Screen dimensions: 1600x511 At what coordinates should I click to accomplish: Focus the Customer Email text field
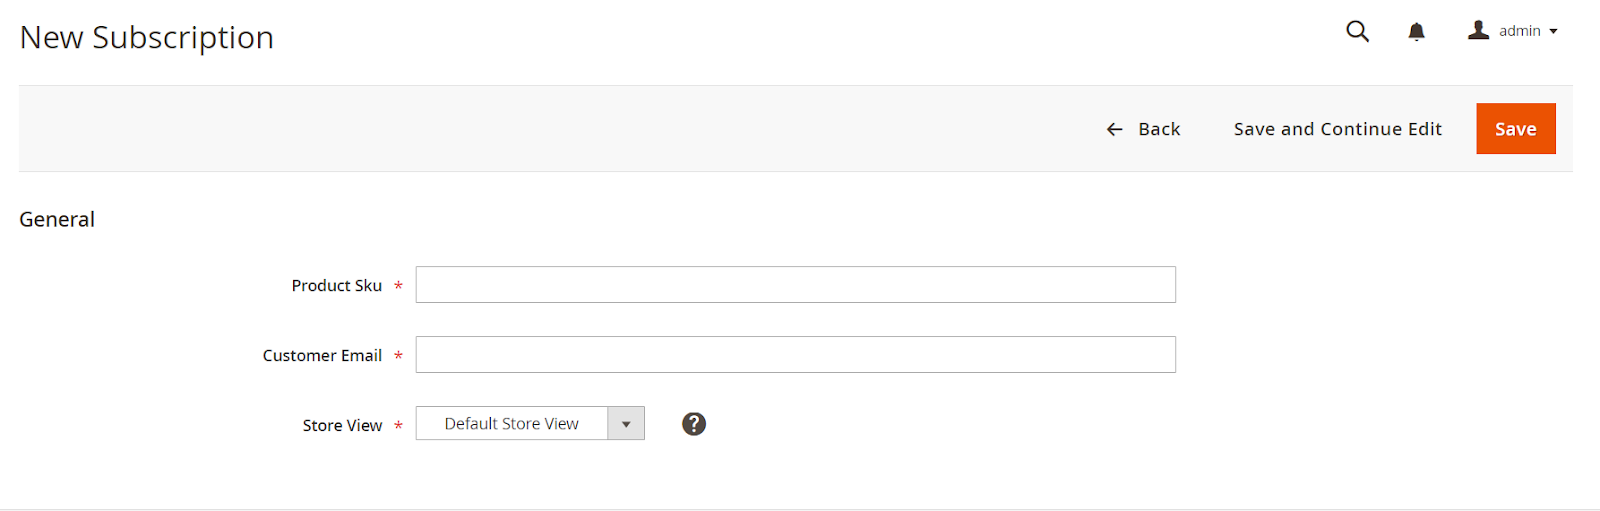[795, 355]
